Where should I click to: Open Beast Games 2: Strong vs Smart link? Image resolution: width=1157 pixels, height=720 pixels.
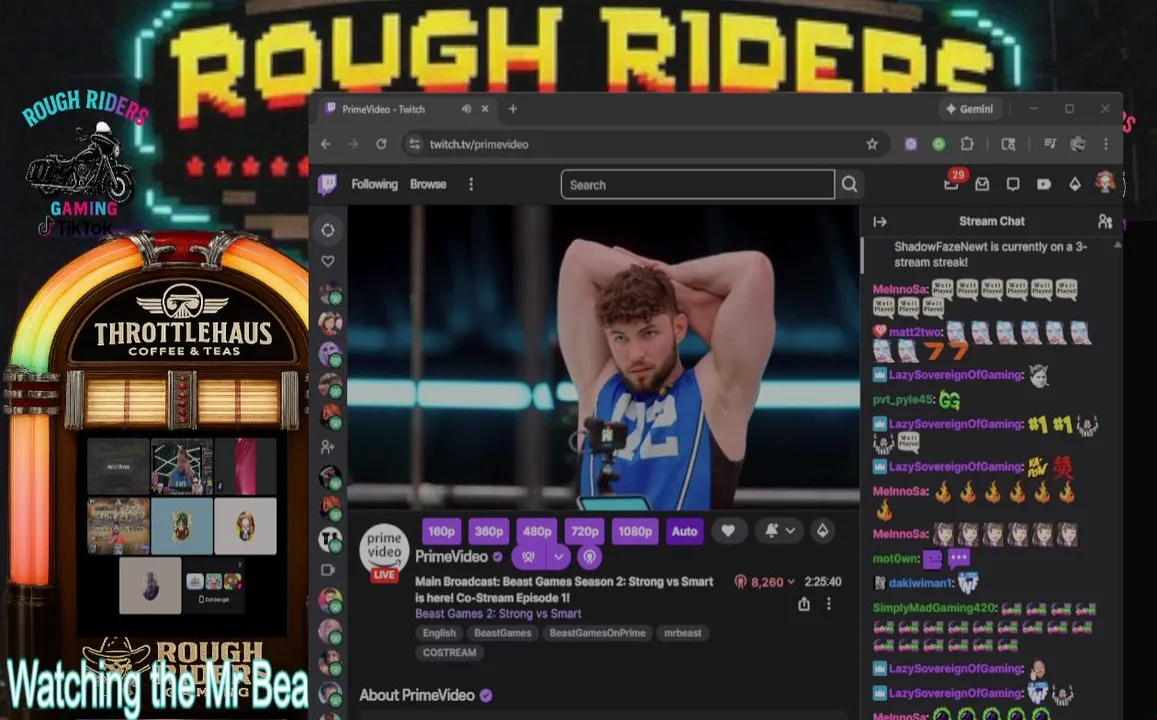[x=498, y=614]
